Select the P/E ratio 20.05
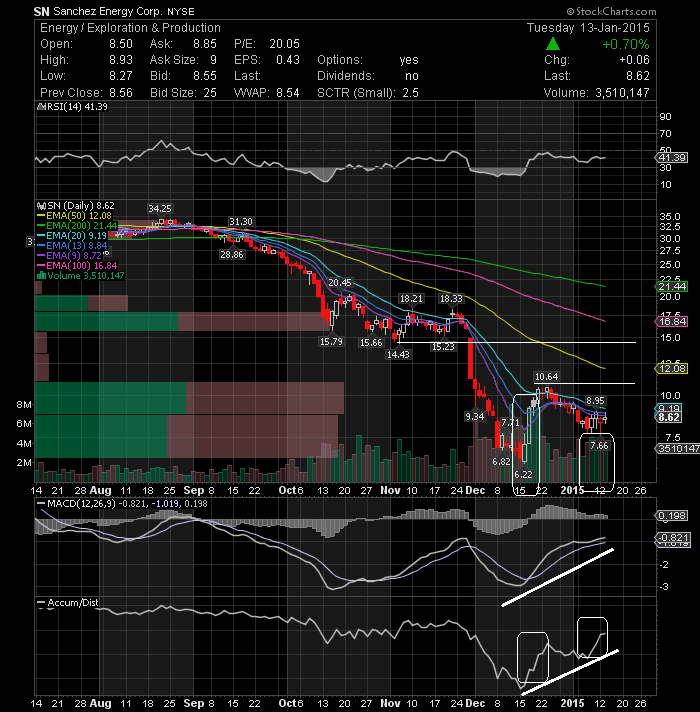The height and width of the screenshot is (712, 700). click(285, 44)
